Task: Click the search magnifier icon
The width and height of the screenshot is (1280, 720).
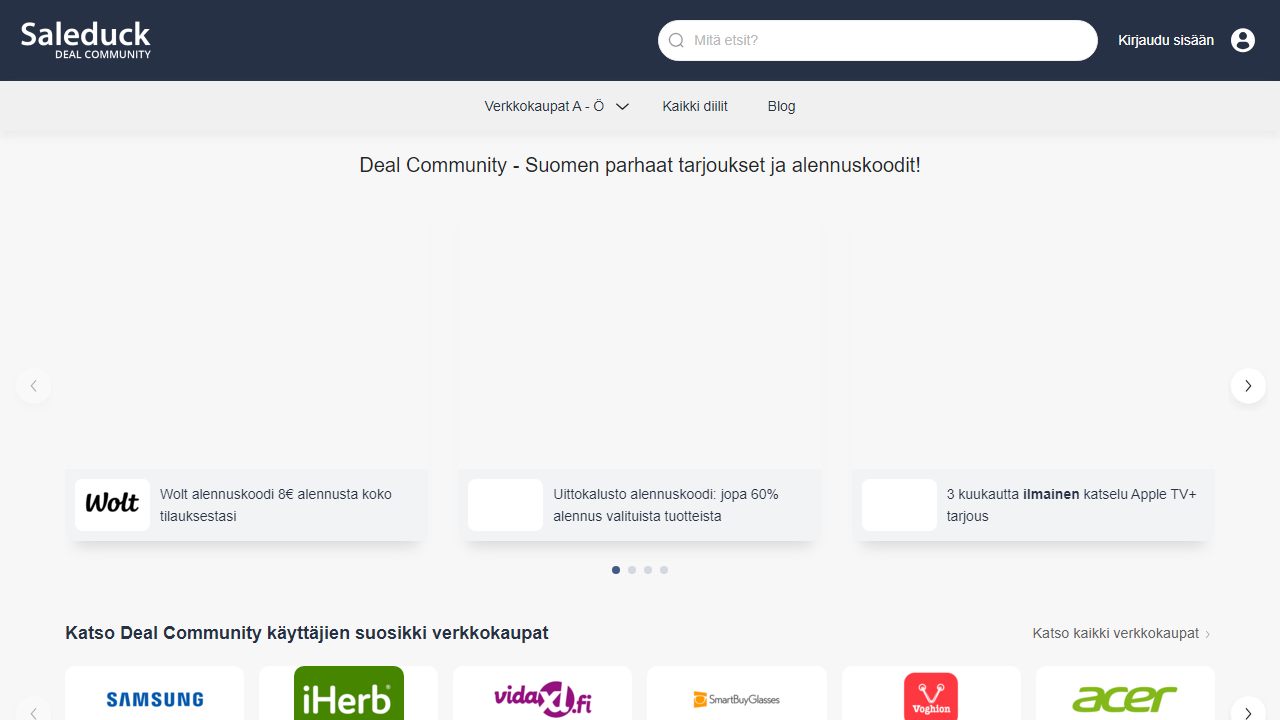Action: click(x=675, y=40)
